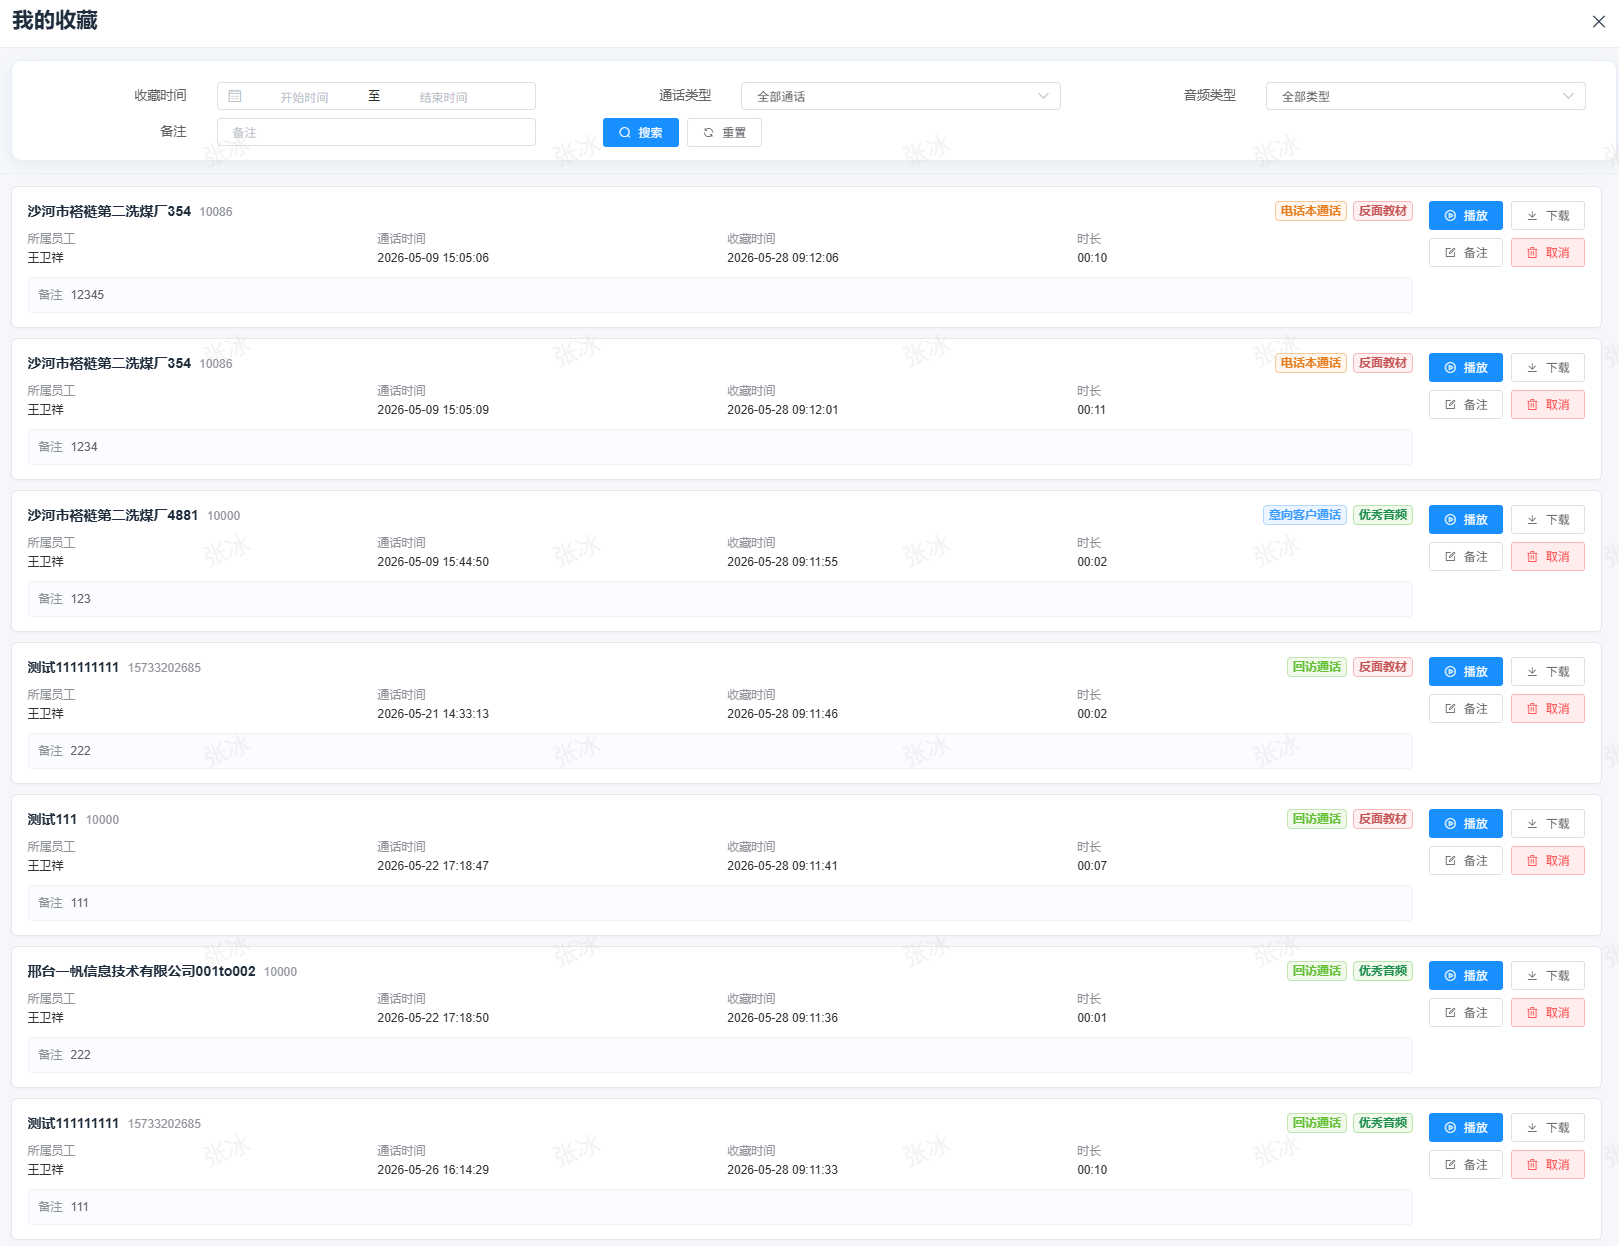The width and height of the screenshot is (1619, 1246).
Task: Play the 邢台一帆信息技术有限公司 recording
Action: tap(1465, 975)
